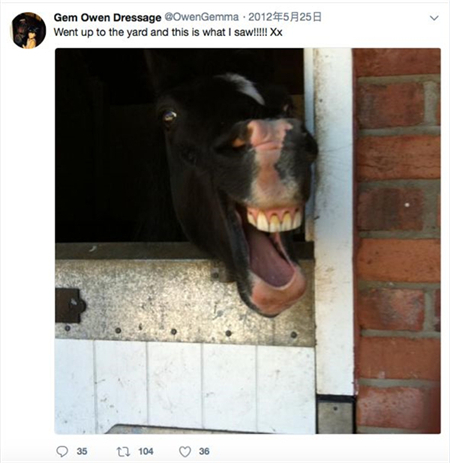
Task: Like the tweet with the heart icon
Action: [x=185, y=452]
